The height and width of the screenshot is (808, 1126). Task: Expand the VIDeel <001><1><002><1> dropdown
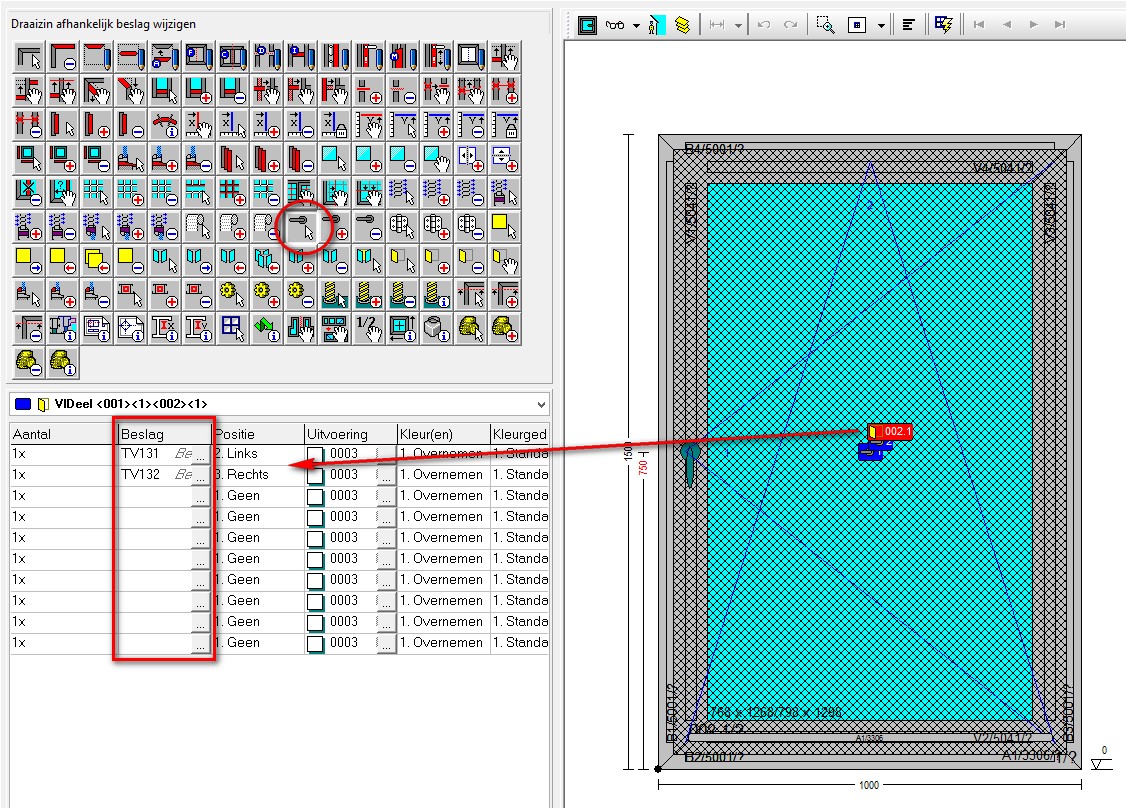point(541,404)
